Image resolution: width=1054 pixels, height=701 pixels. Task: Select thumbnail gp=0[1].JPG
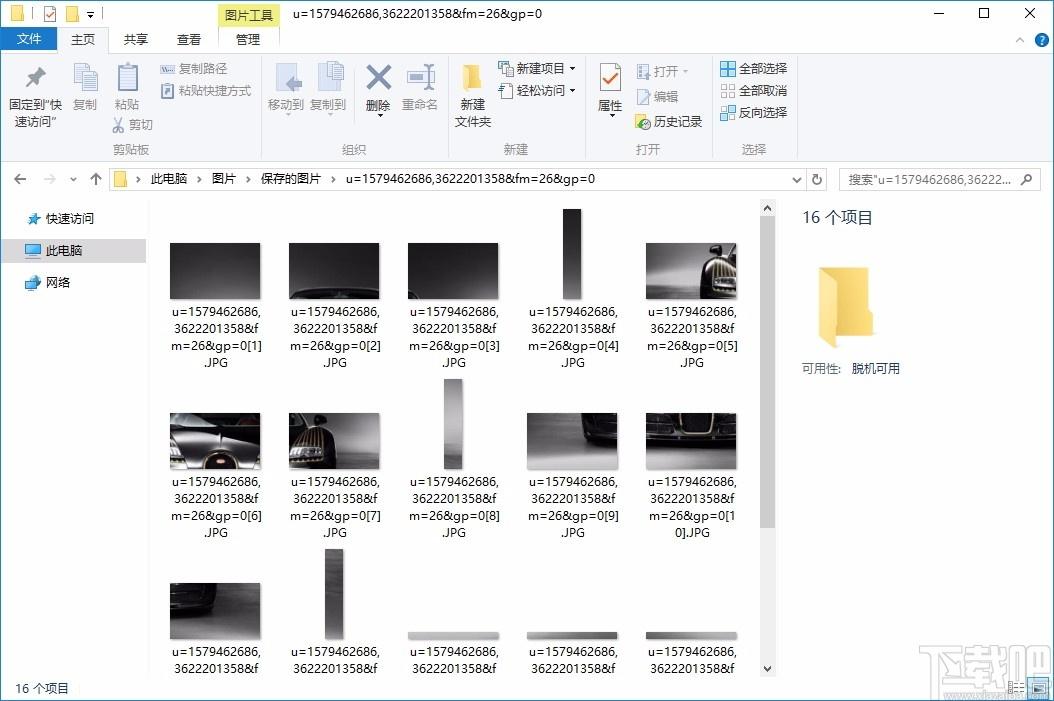215,271
